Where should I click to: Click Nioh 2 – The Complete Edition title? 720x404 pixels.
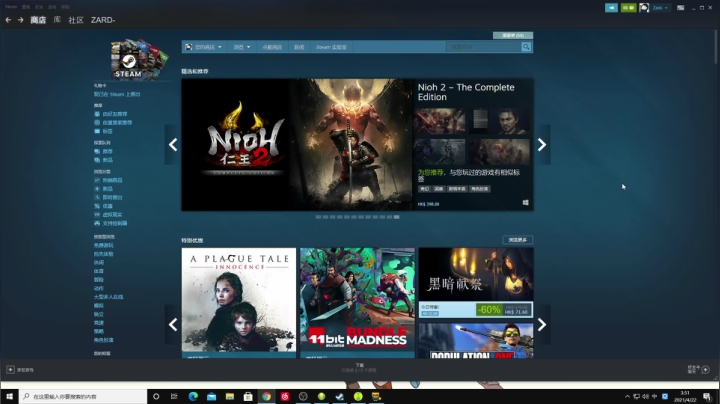tap(466, 92)
